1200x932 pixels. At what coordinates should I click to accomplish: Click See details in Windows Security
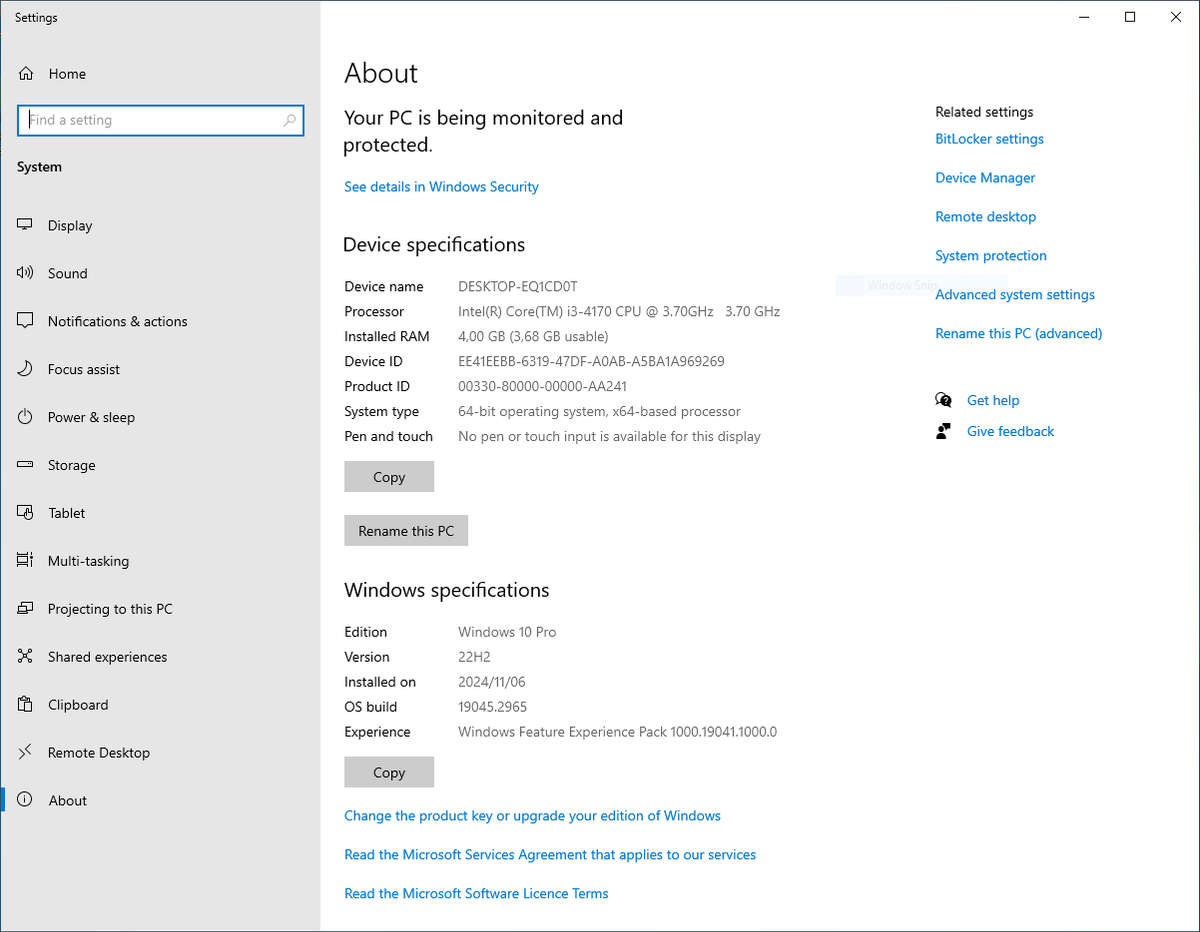(441, 187)
